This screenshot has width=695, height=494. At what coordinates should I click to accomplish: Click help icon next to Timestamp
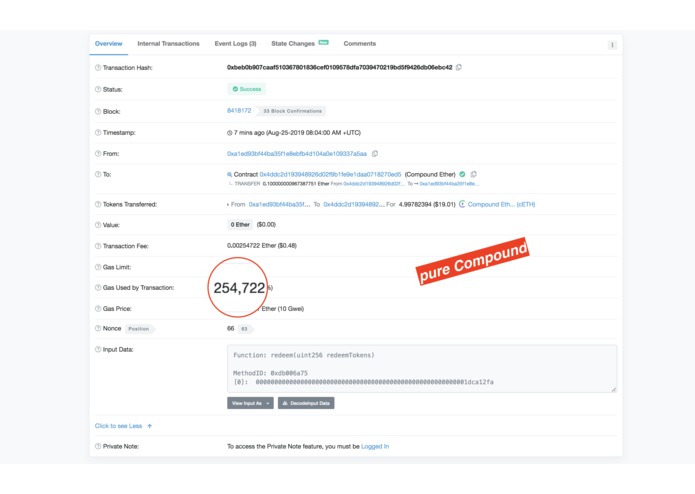pyautogui.click(x=98, y=132)
